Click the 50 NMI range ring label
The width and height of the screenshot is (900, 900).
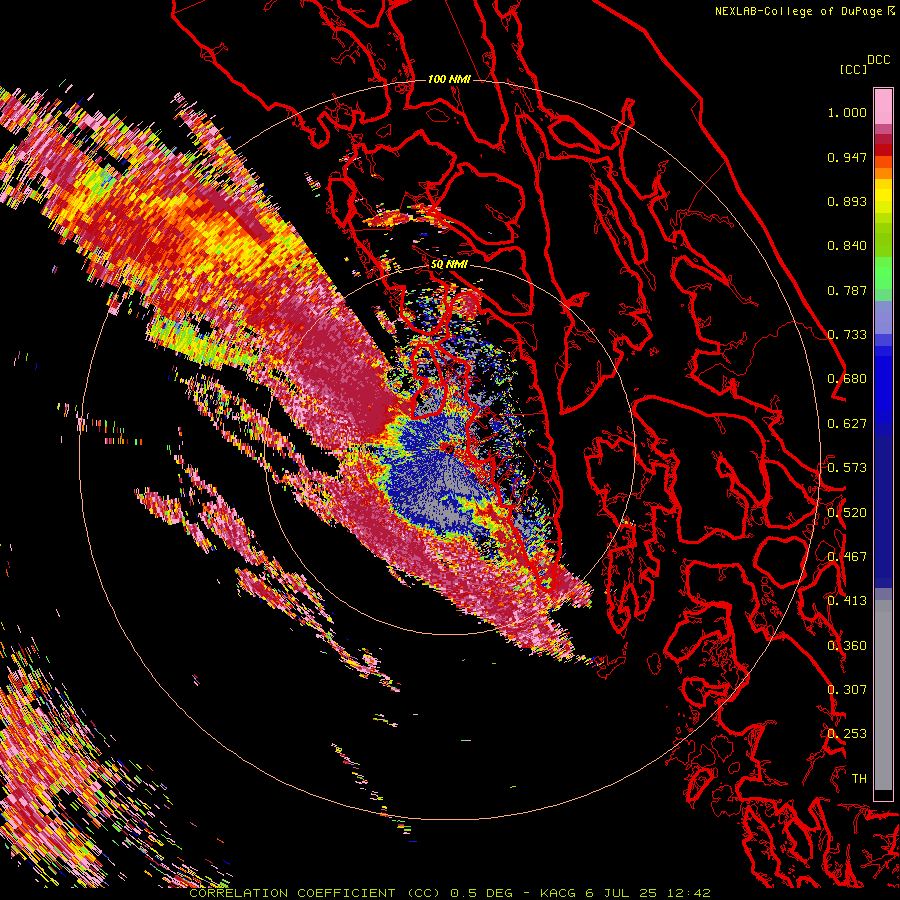(x=449, y=265)
